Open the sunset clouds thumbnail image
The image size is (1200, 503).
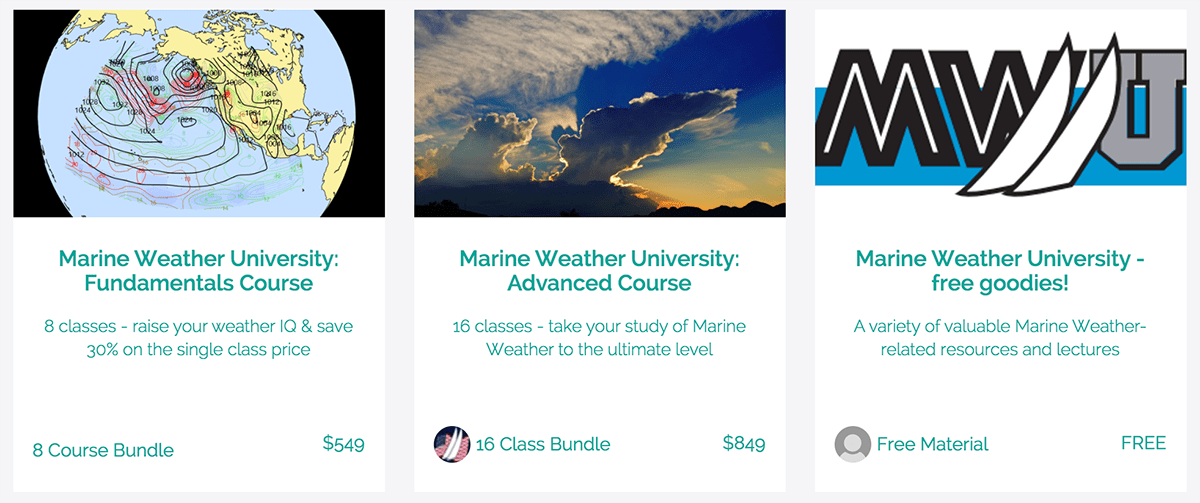tap(599, 113)
